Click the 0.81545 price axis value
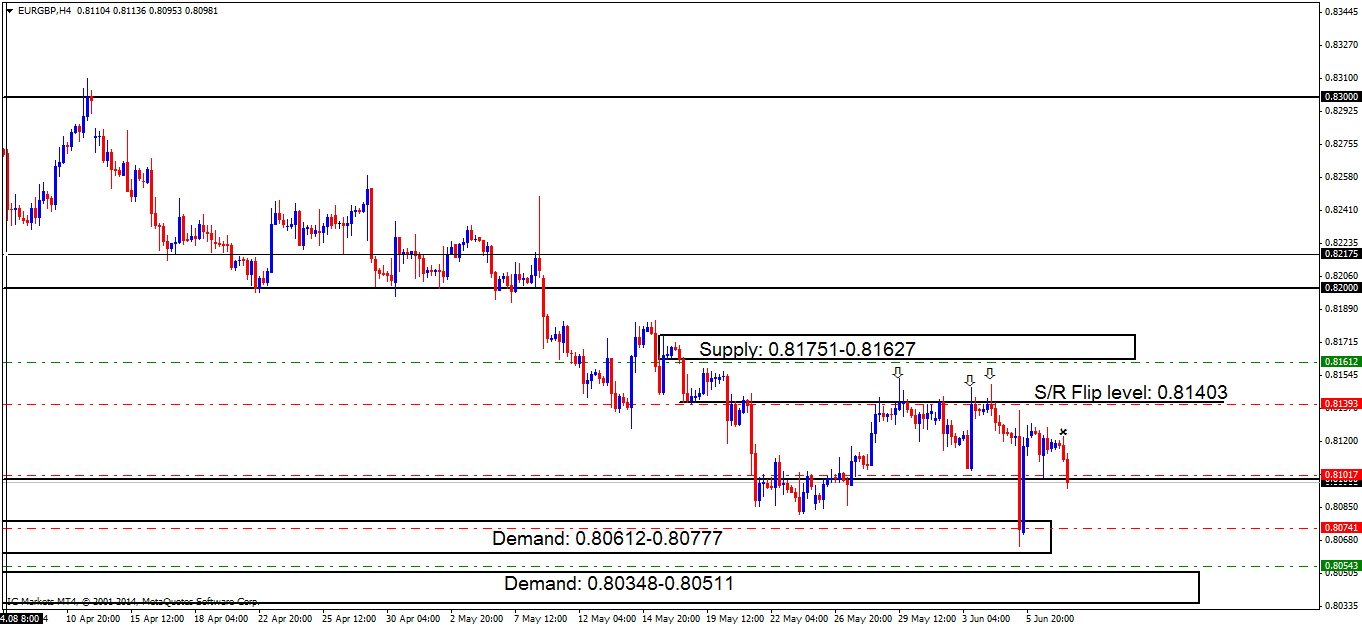 1341,375
